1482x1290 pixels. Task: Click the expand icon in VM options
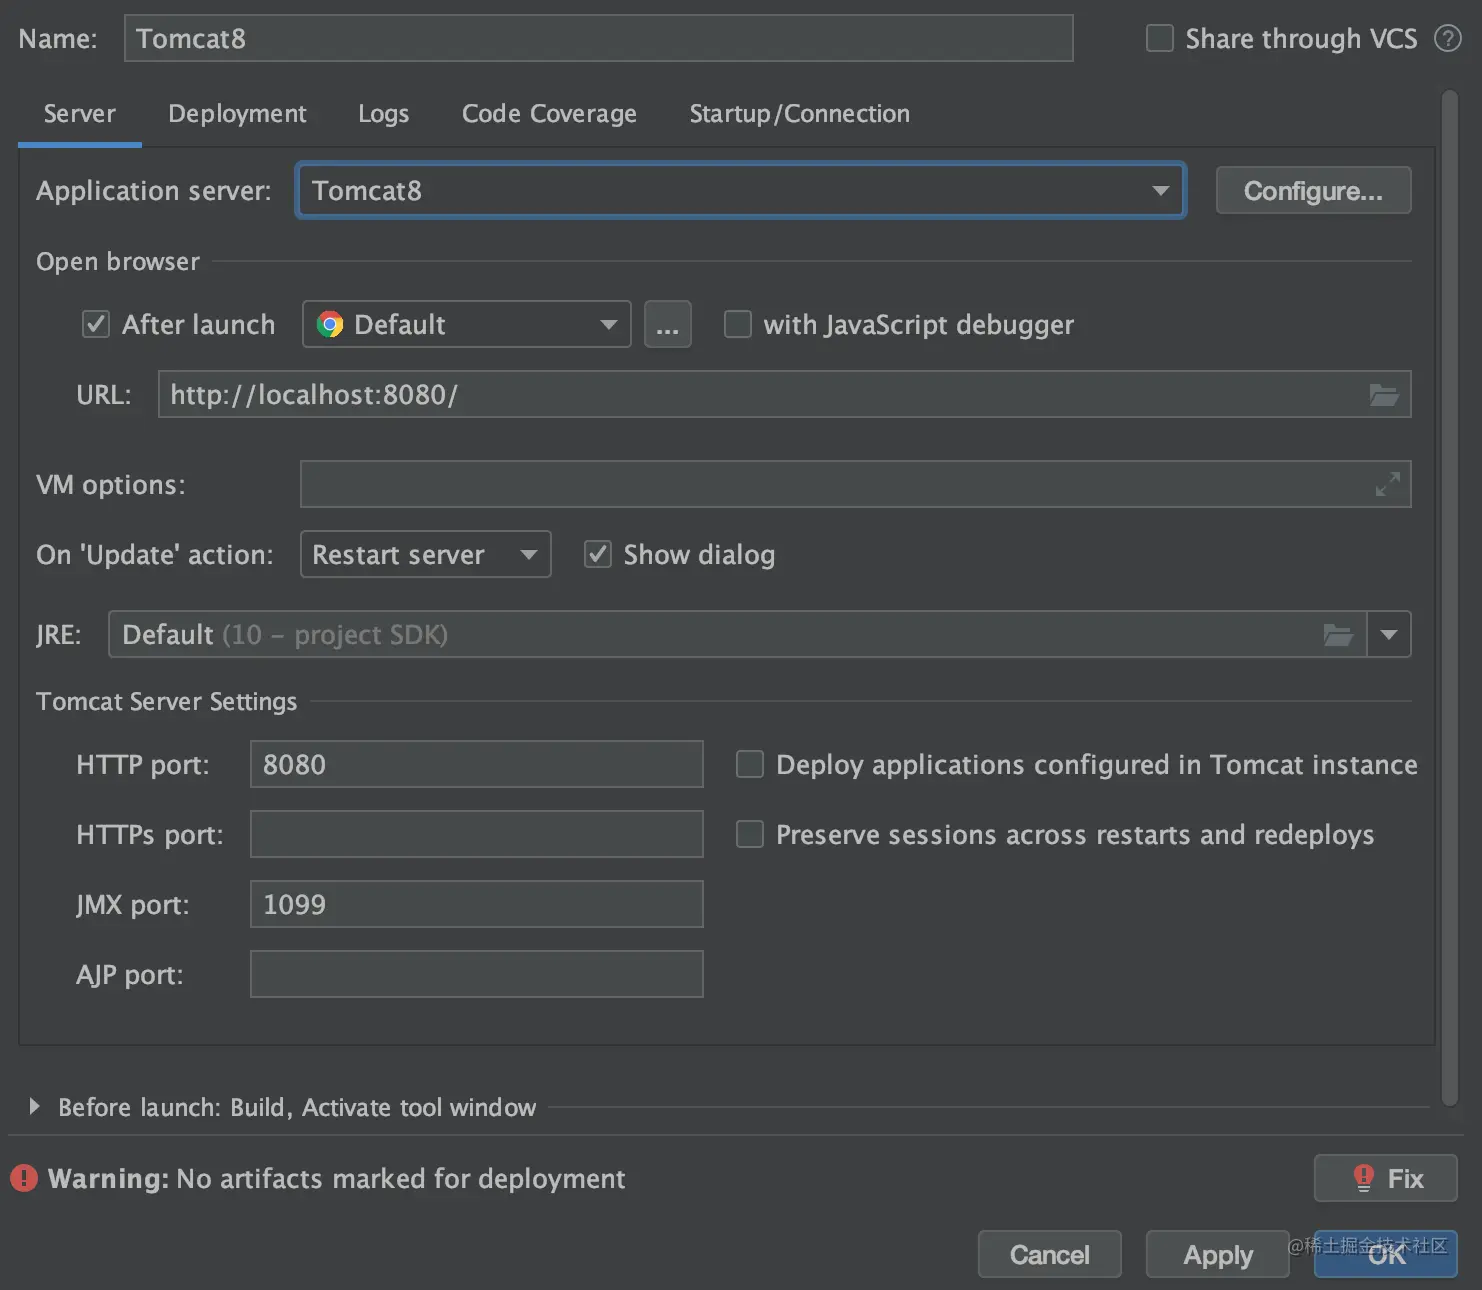click(x=1387, y=485)
